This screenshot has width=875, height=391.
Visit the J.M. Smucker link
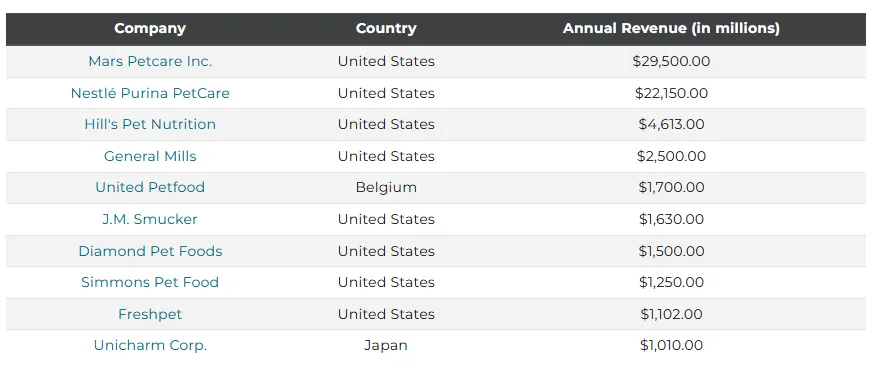click(150, 219)
